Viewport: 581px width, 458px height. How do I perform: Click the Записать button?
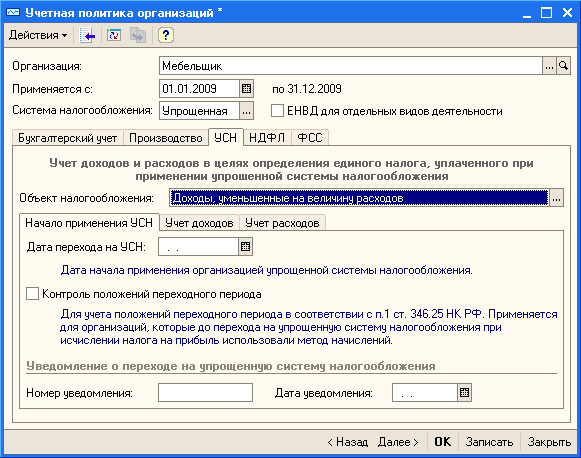tap(489, 442)
